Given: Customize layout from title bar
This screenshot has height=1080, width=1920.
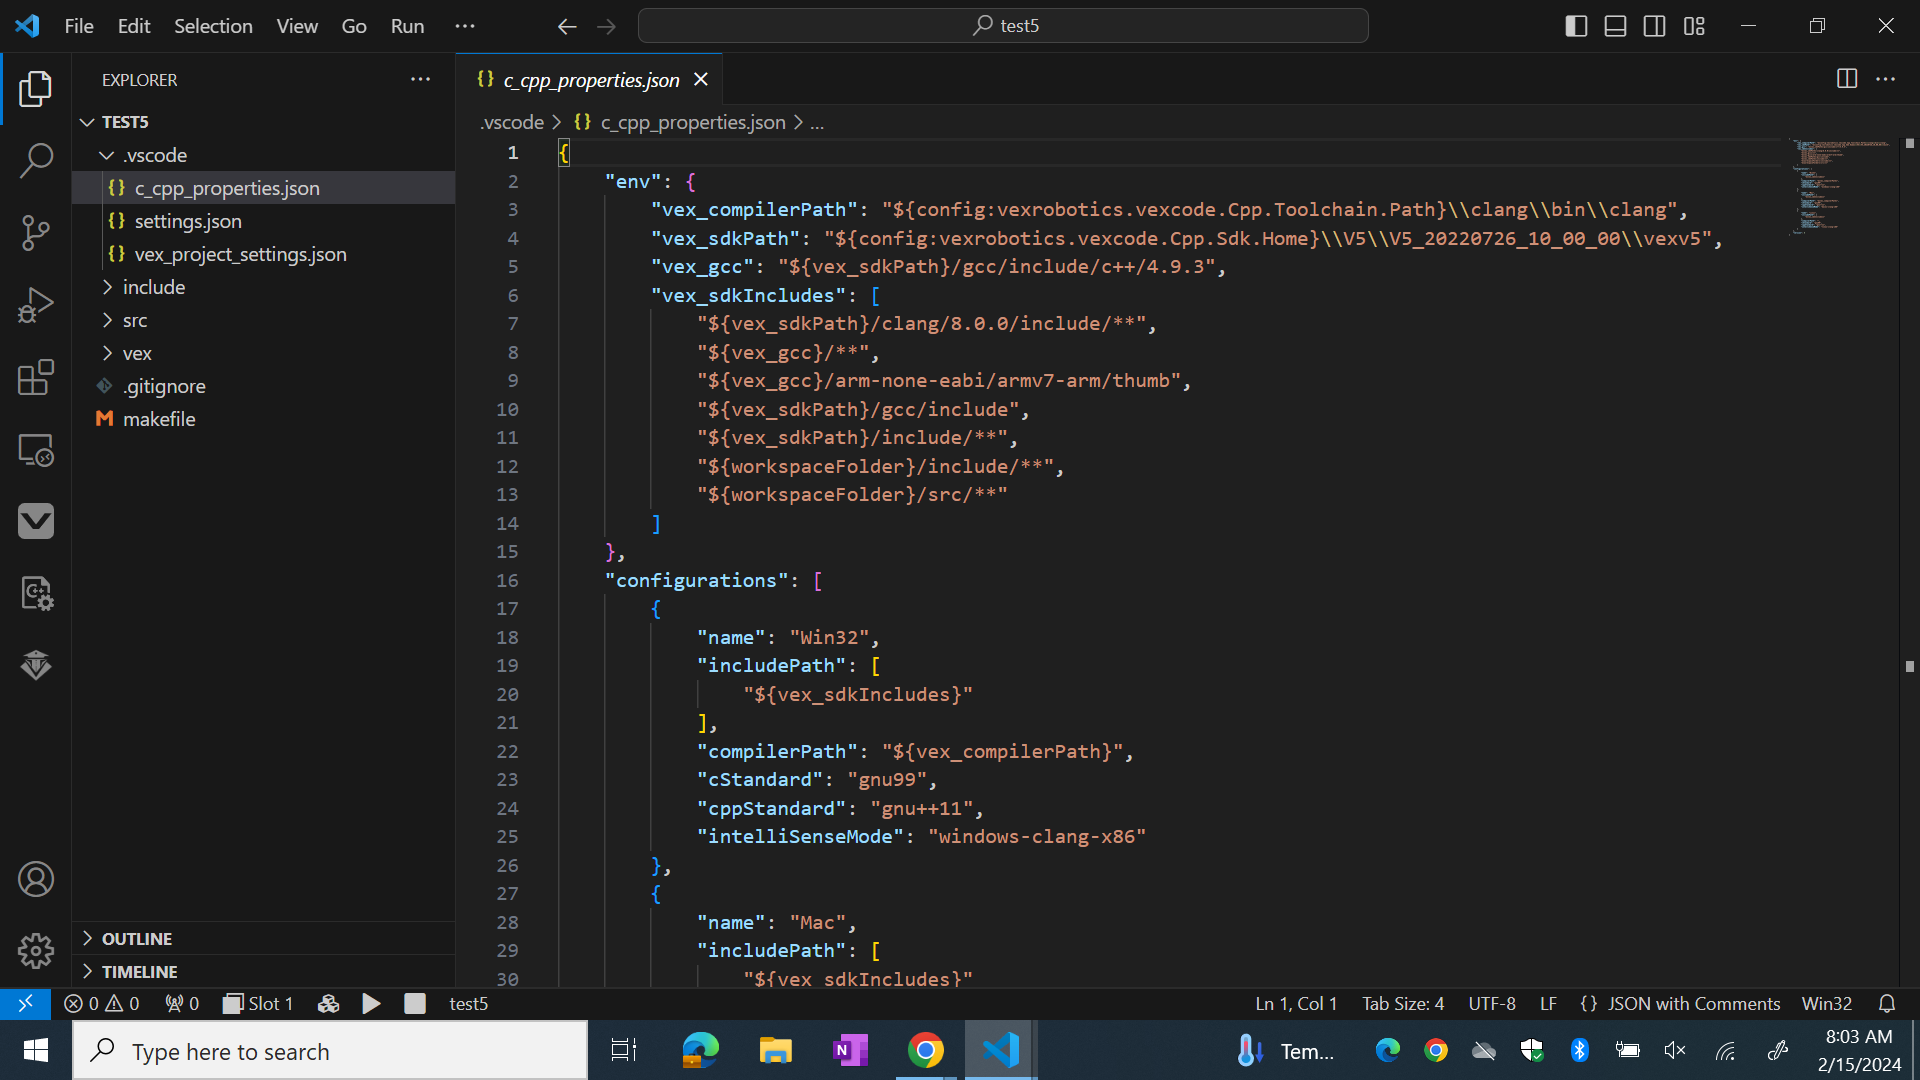Looking at the screenshot, I should 1694,26.
